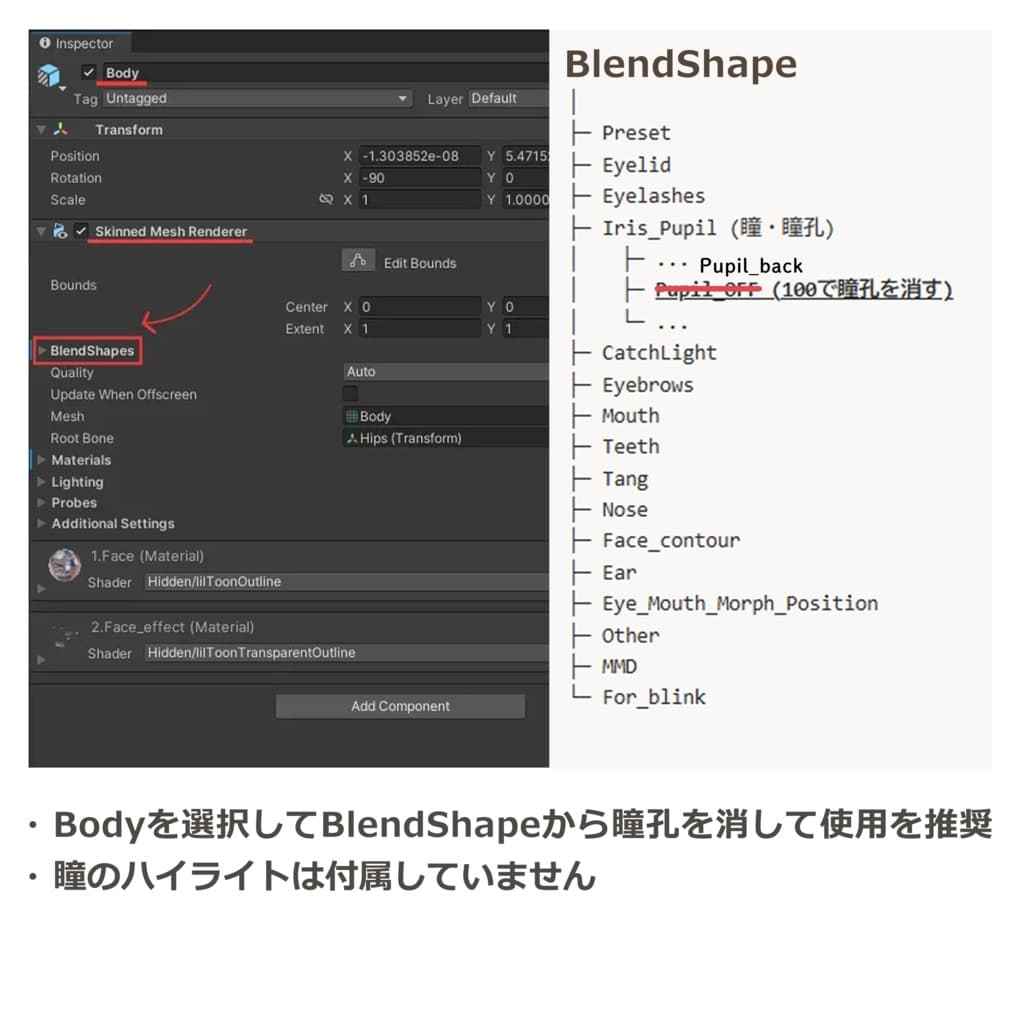
Task: Expand the Materials foldout
Action: 42,460
